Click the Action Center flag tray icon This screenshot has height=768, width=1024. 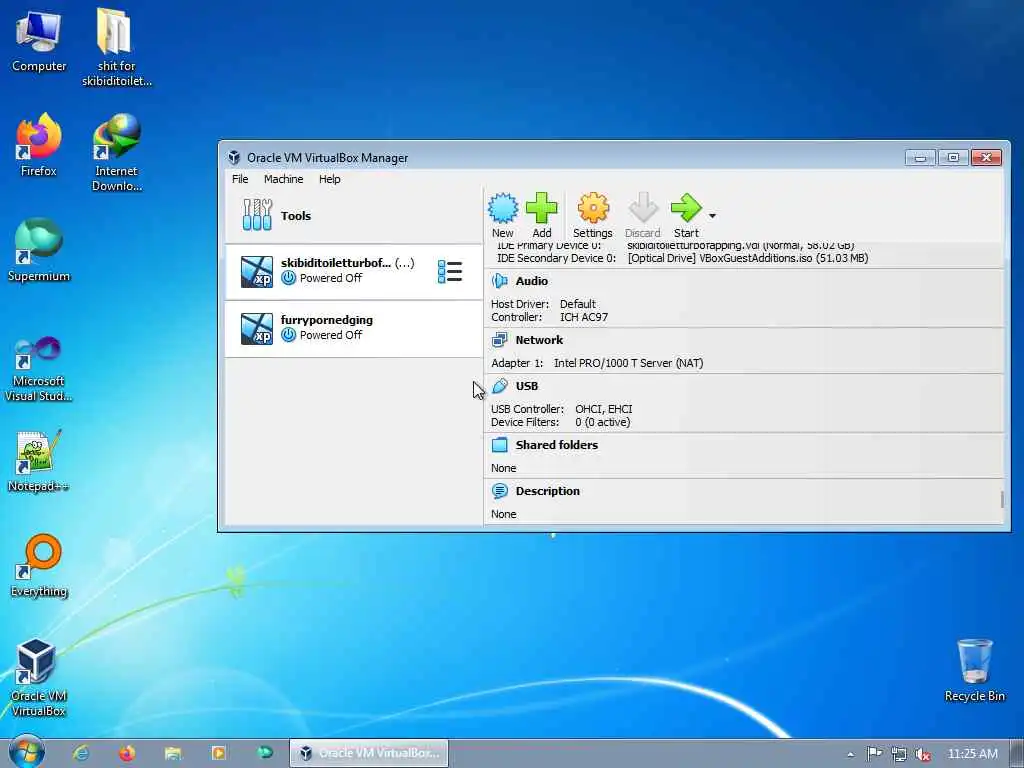point(874,754)
